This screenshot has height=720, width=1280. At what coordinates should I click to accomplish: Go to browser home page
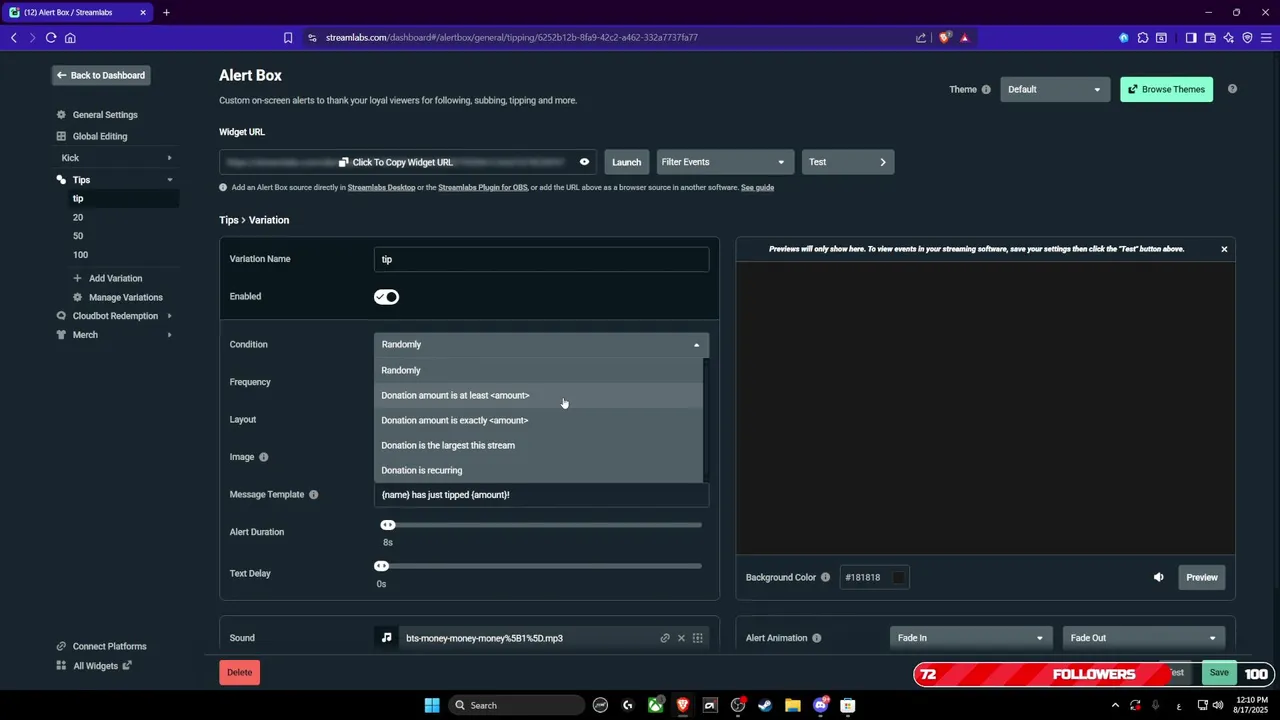click(x=70, y=38)
